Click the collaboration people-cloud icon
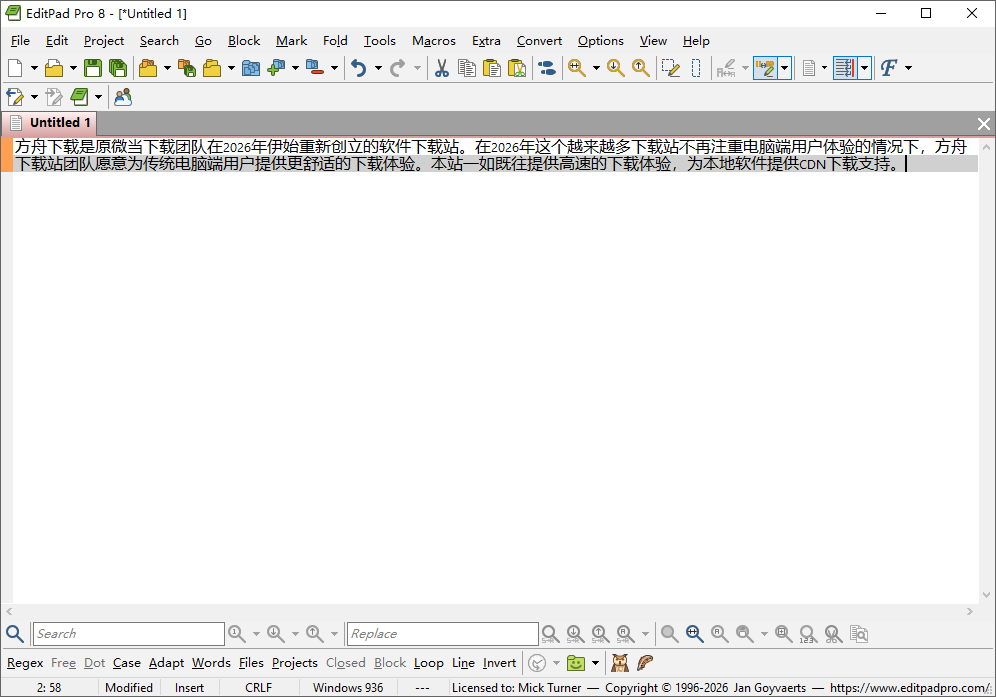The height and width of the screenshot is (697, 996). [123, 97]
